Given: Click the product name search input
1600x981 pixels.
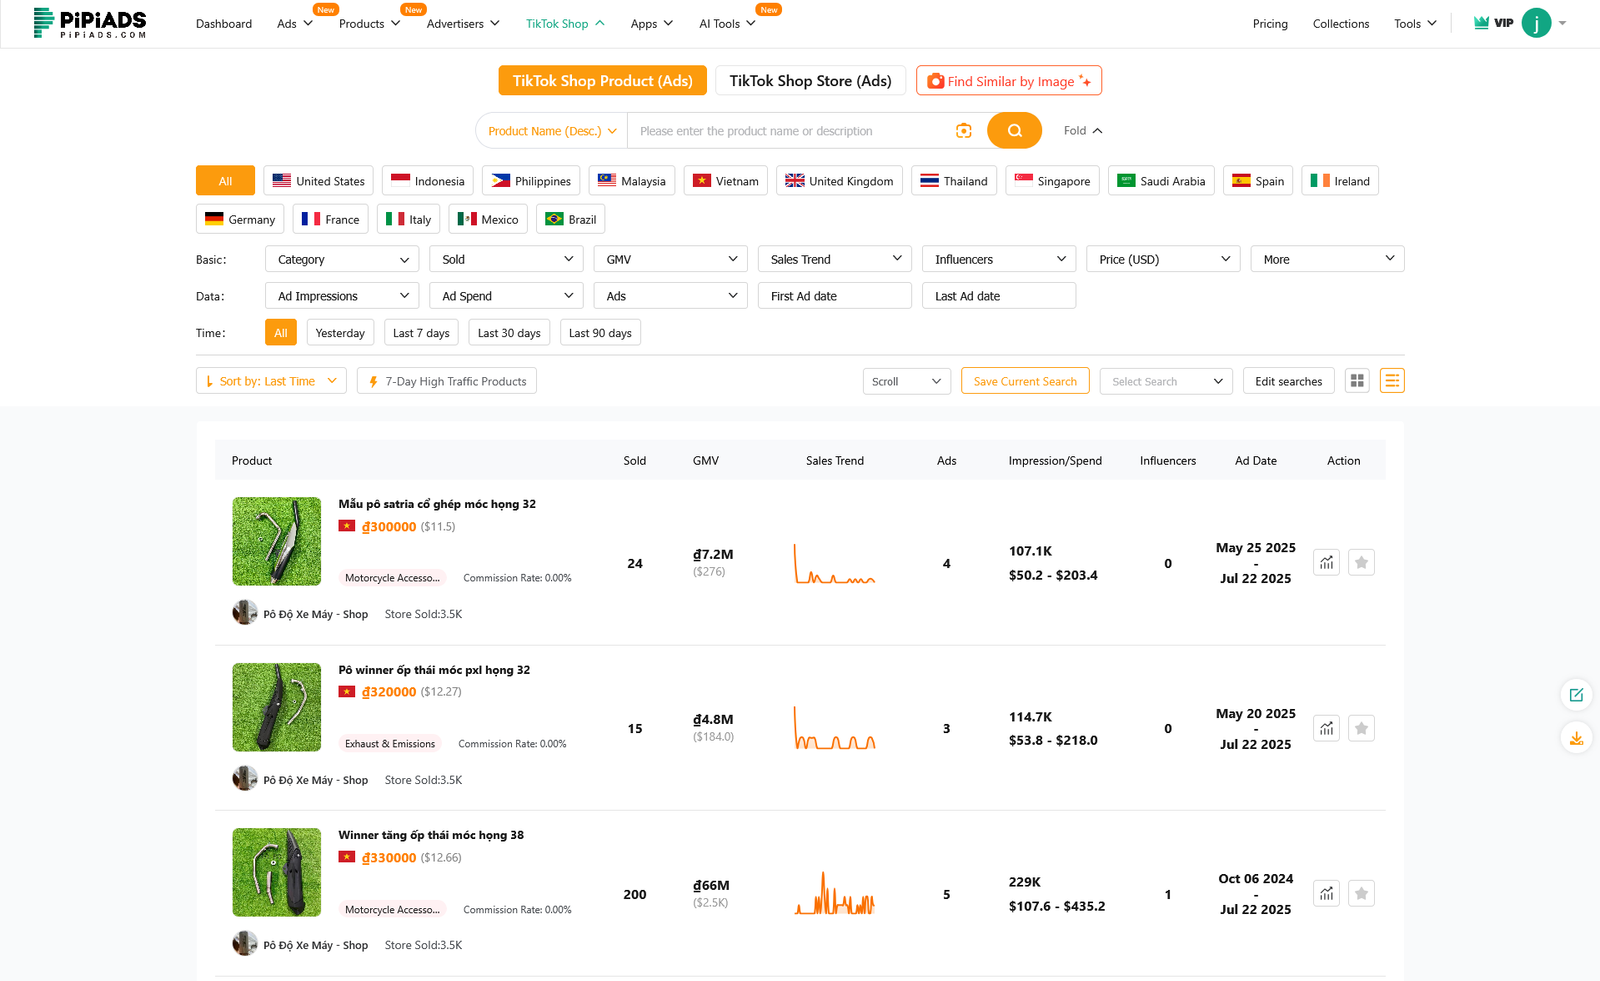Looking at the screenshot, I should click(x=790, y=131).
